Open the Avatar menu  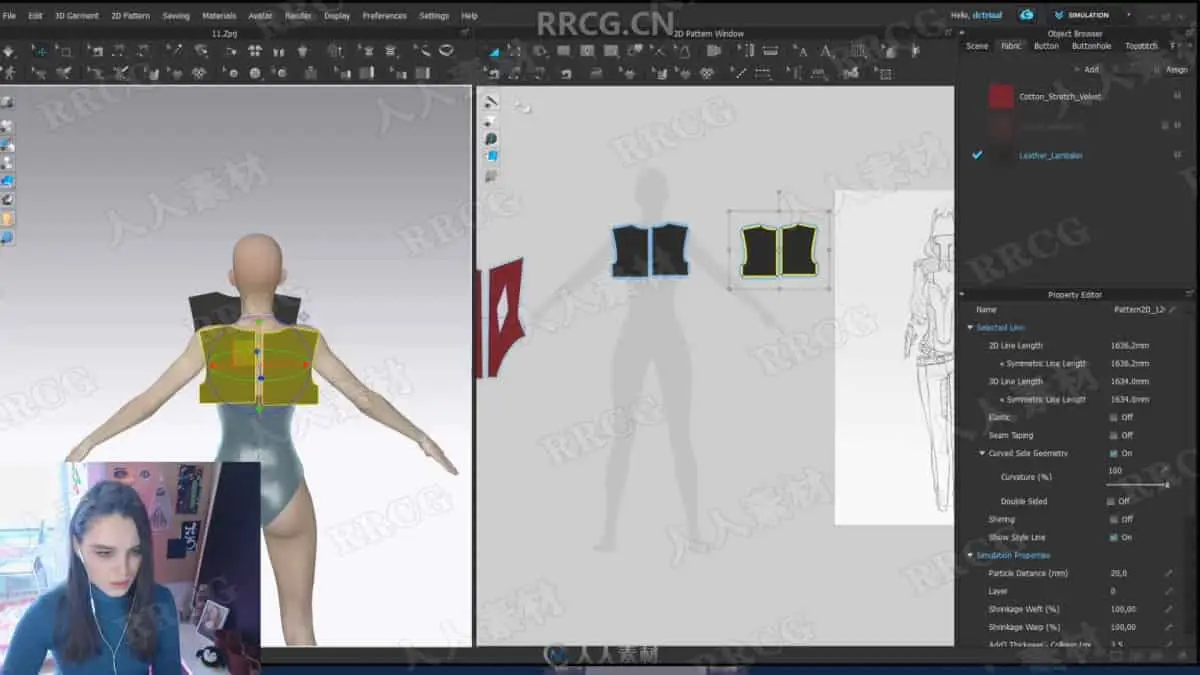260,16
